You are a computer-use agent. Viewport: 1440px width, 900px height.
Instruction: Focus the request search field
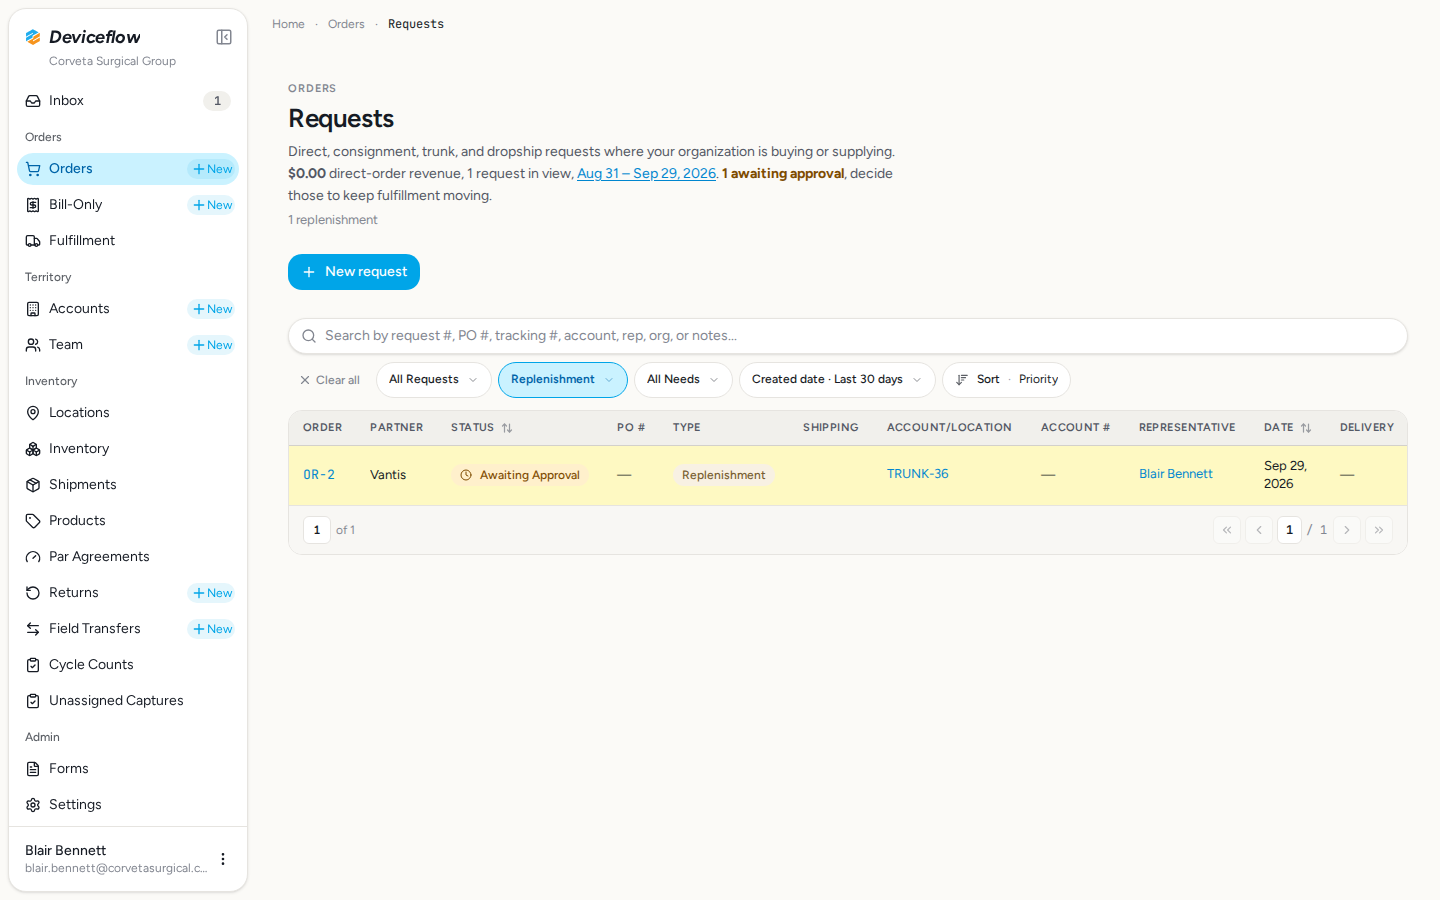848,336
